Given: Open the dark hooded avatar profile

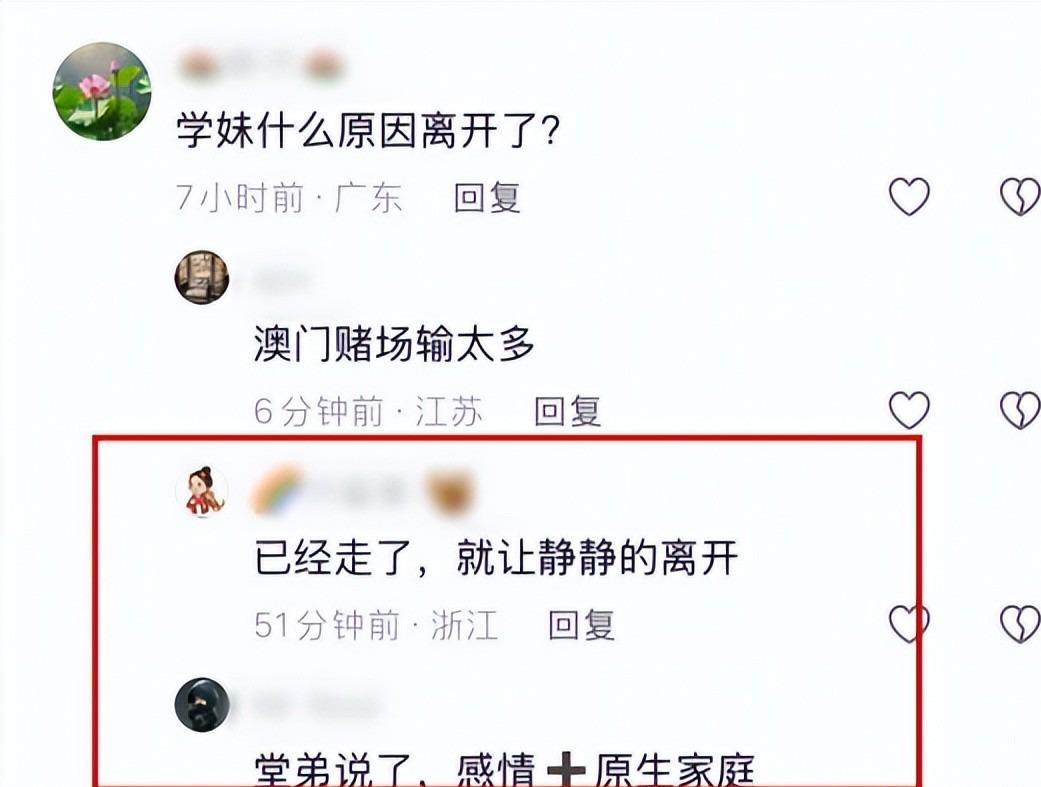Looking at the screenshot, I should point(202,705).
